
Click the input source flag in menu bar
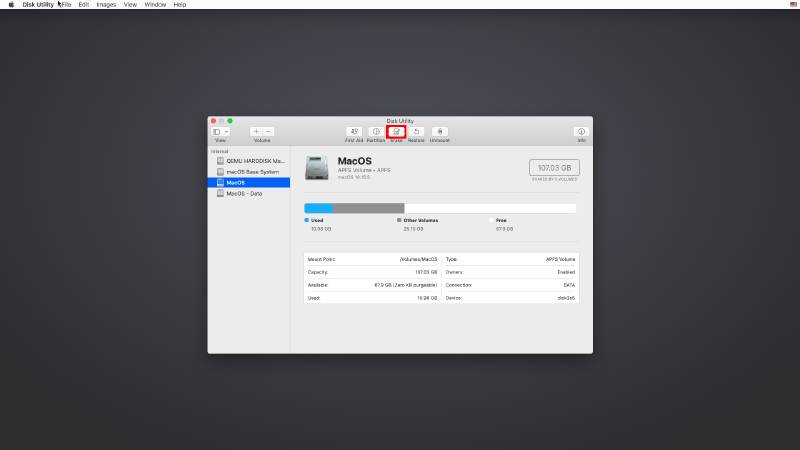pyautogui.click(x=793, y=5)
